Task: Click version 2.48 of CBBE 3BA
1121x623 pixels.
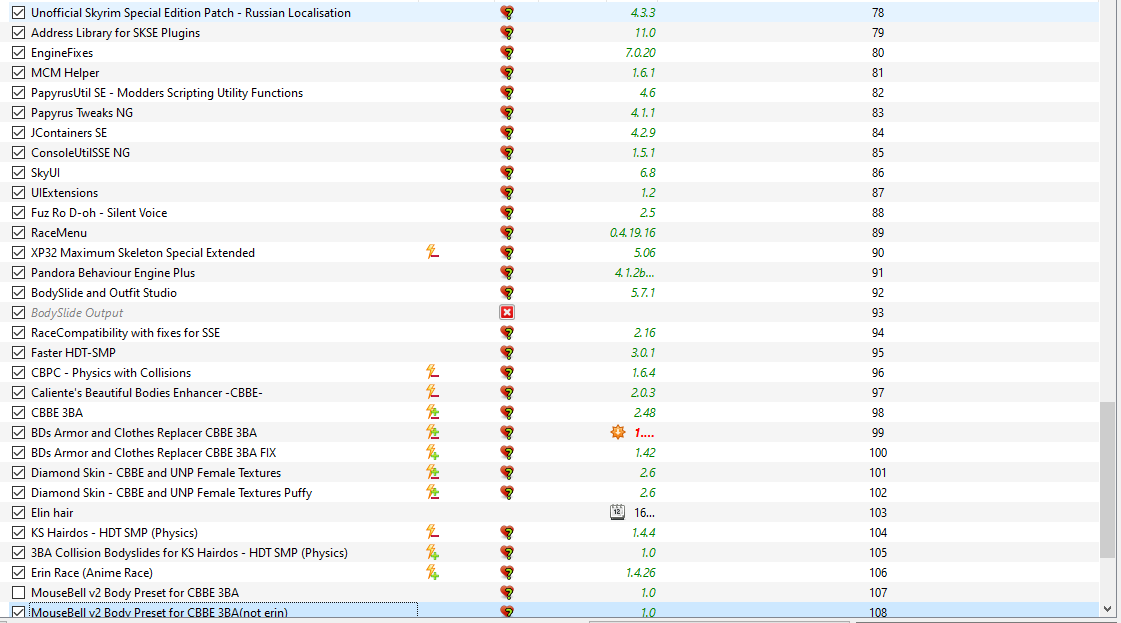Action: (x=644, y=412)
